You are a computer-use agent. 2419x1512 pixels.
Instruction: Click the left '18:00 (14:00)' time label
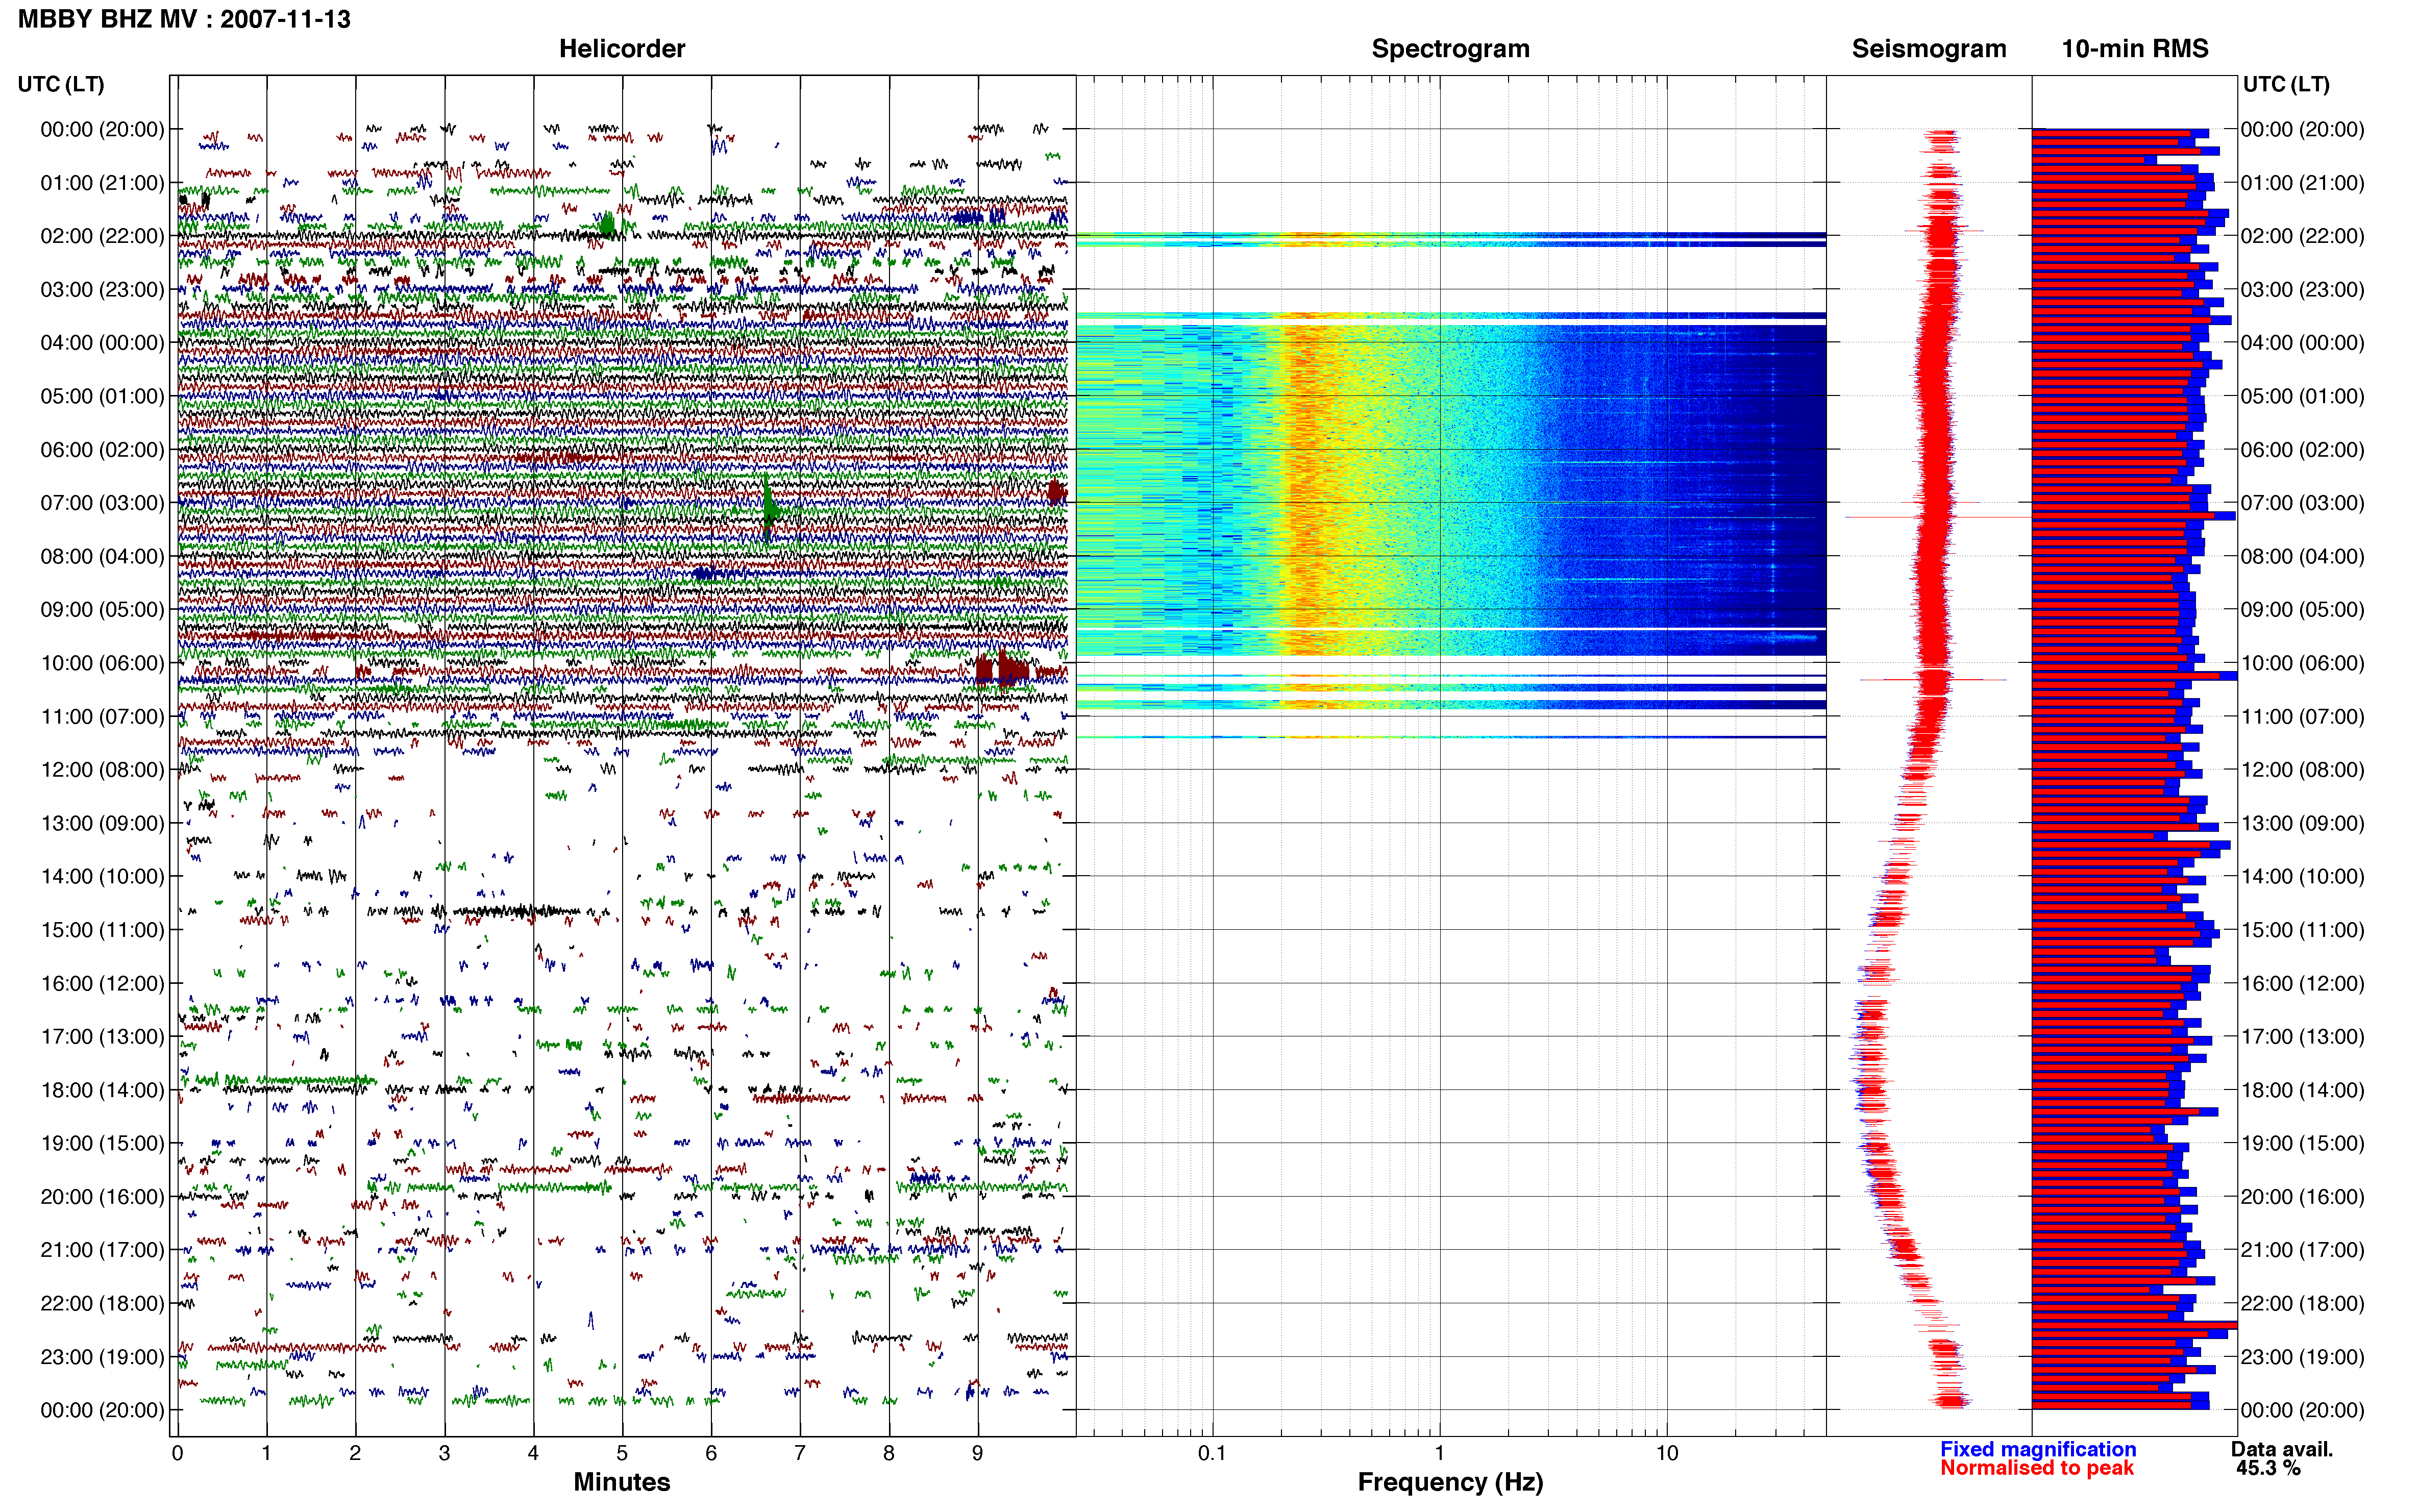102,1090
